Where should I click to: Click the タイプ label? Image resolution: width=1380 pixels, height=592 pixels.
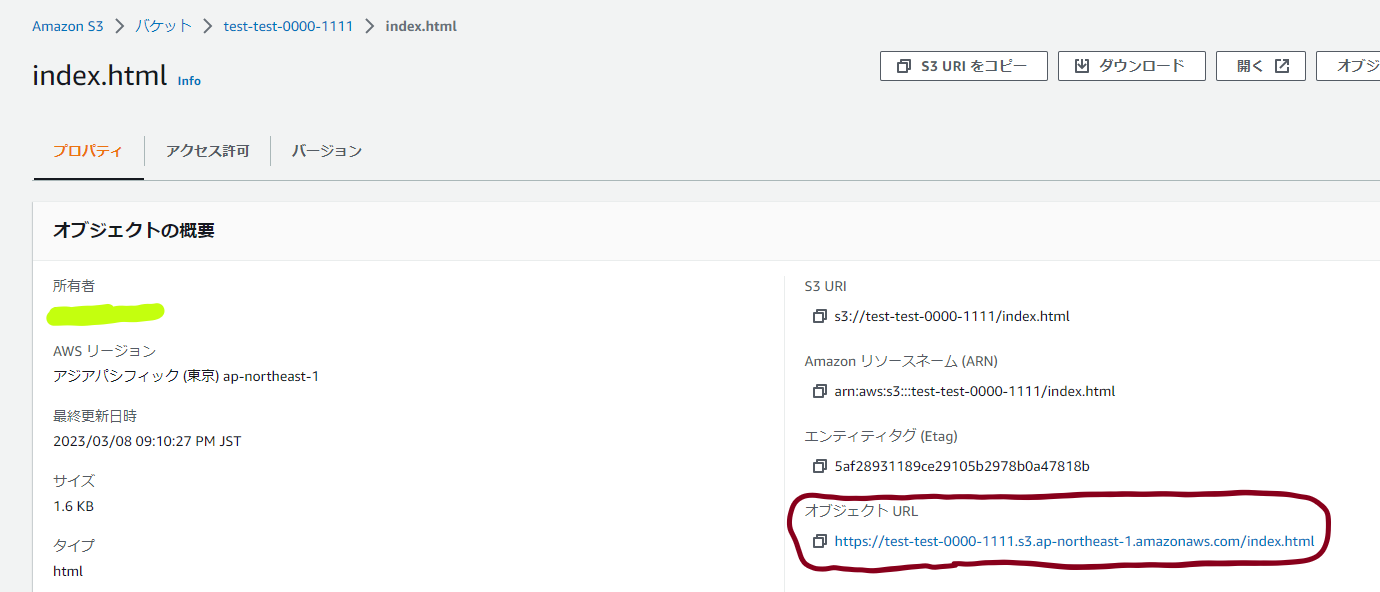pos(74,546)
